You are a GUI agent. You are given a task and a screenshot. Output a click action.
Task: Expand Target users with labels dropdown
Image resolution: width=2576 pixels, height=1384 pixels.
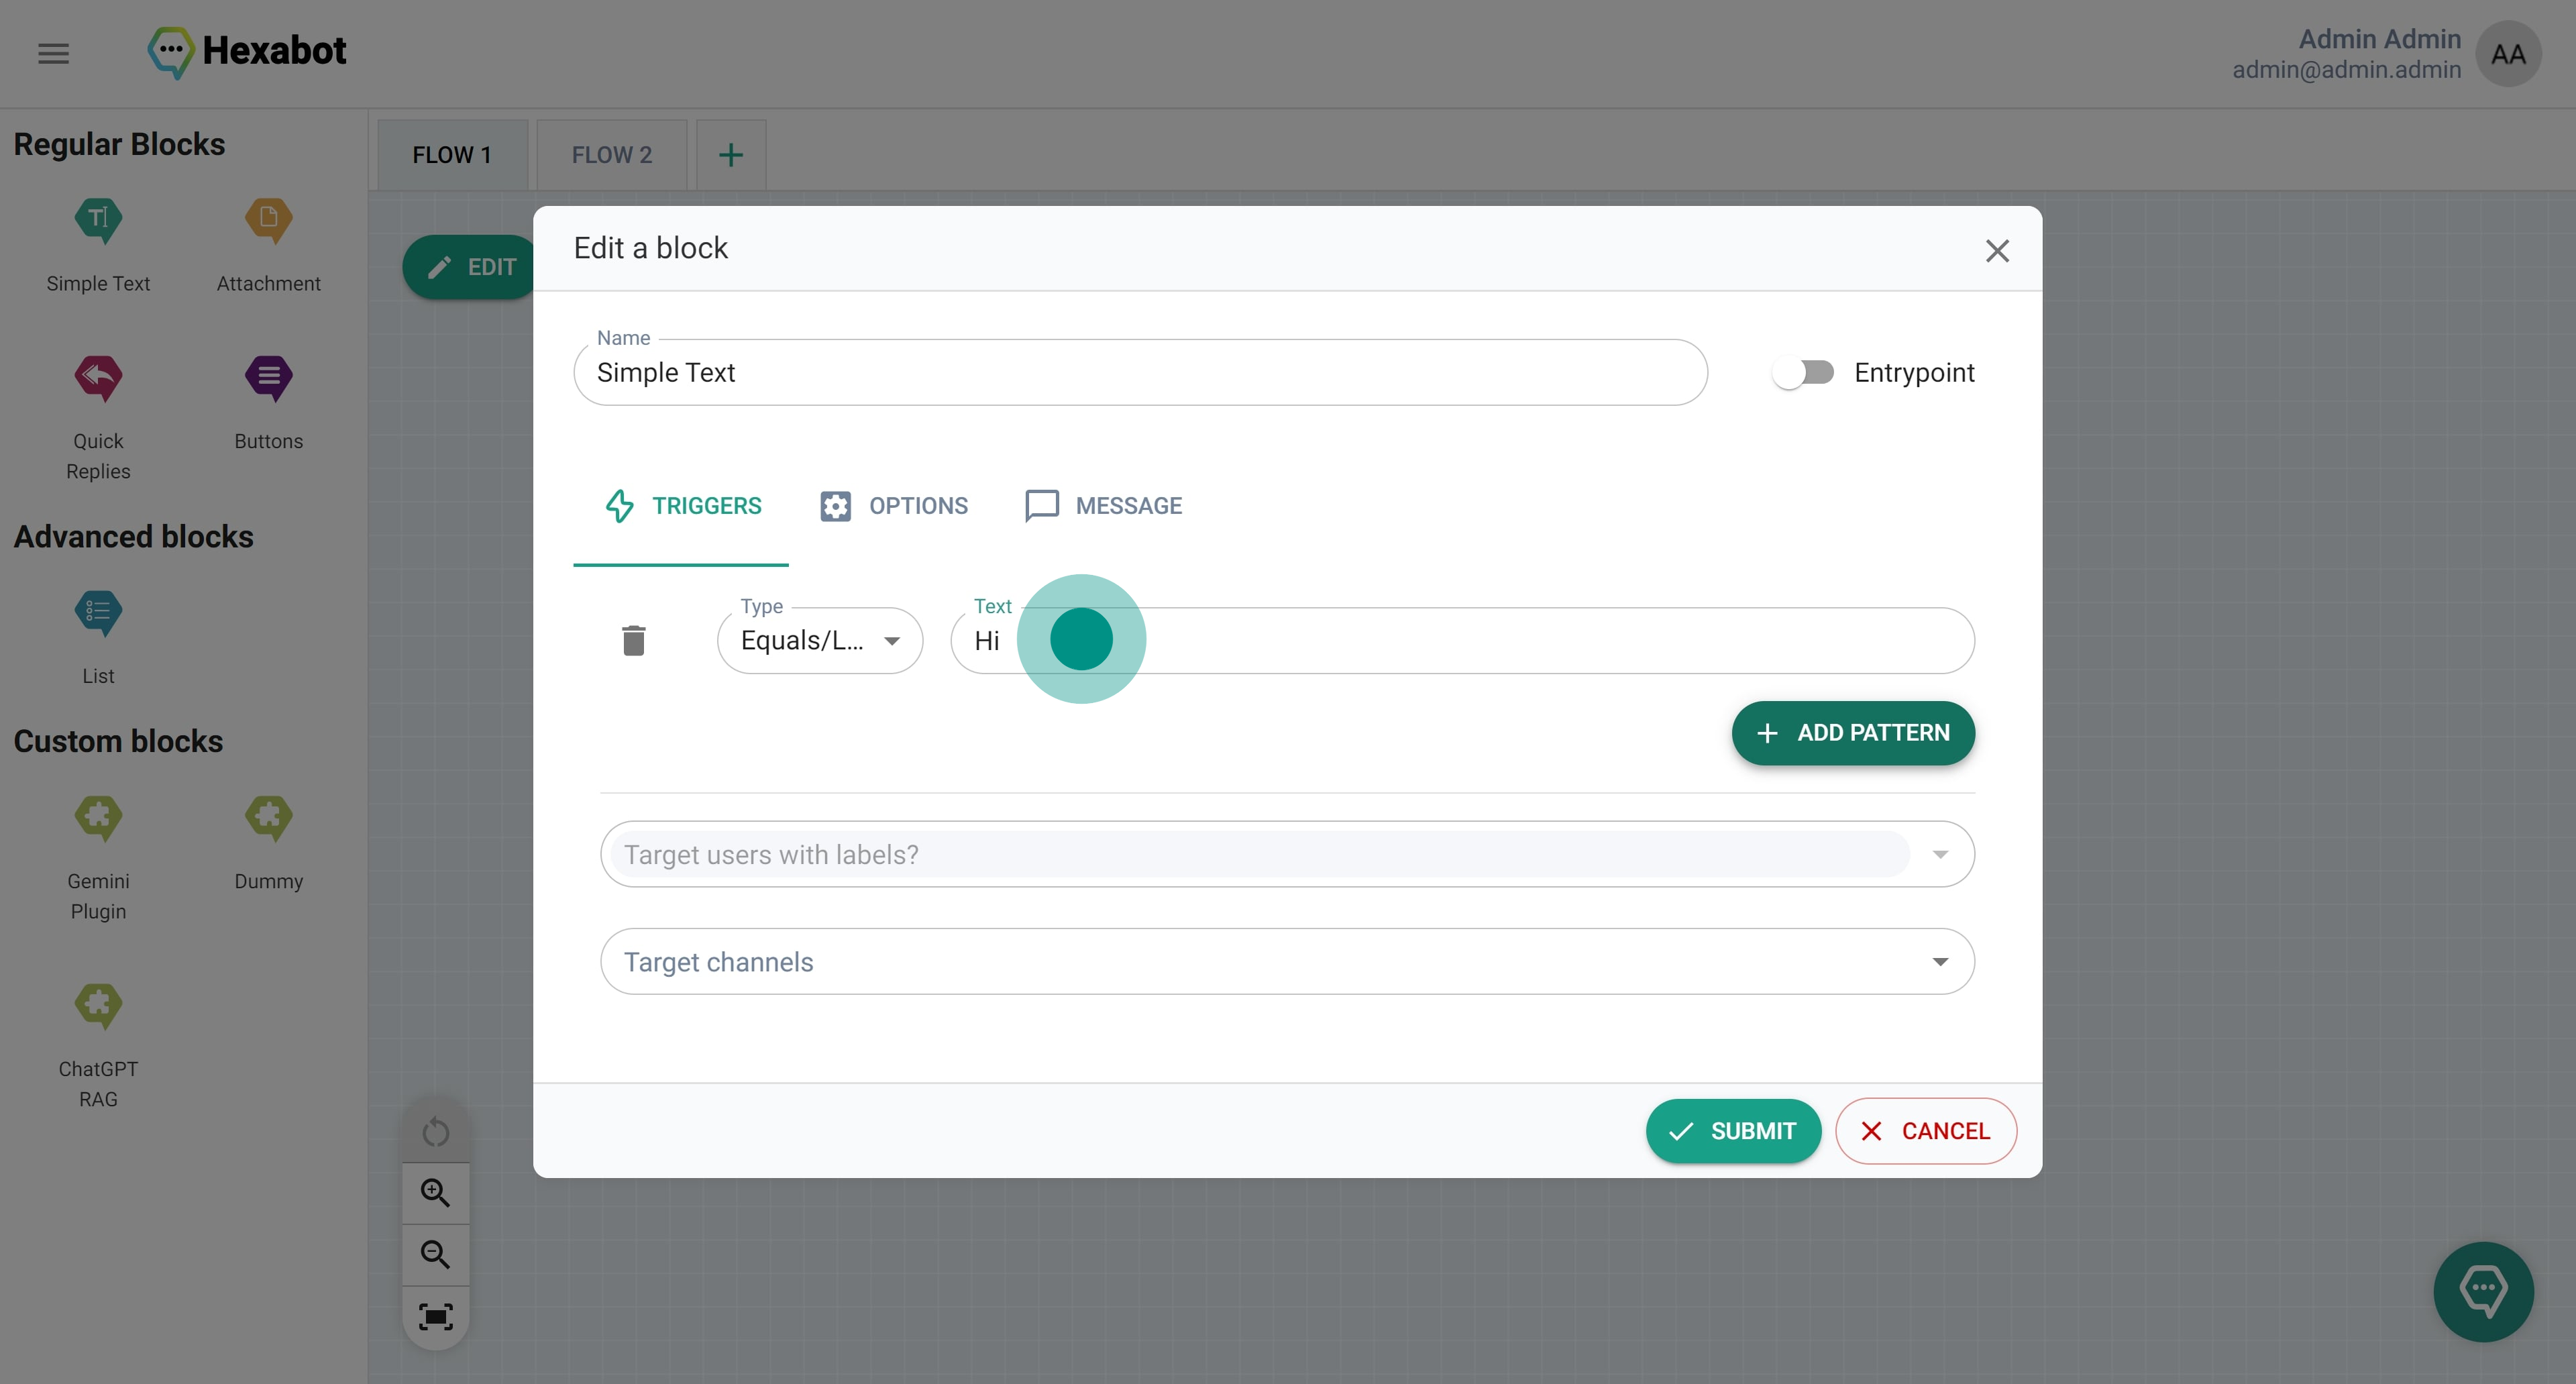point(1939,855)
